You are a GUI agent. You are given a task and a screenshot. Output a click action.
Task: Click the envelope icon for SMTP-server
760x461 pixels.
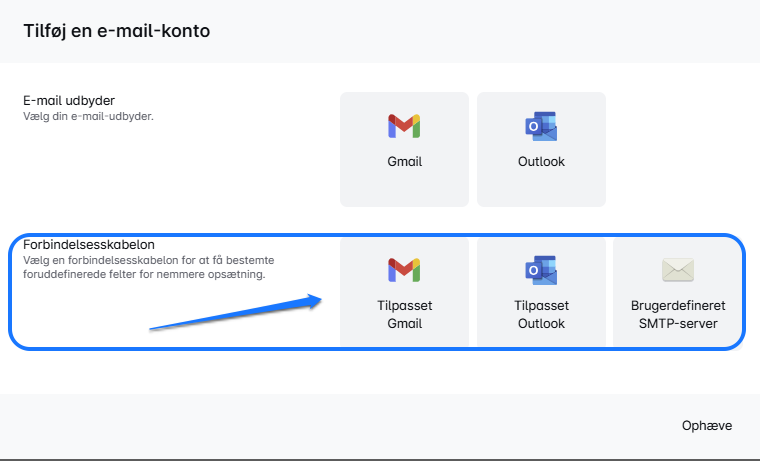[x=677, y=269]
